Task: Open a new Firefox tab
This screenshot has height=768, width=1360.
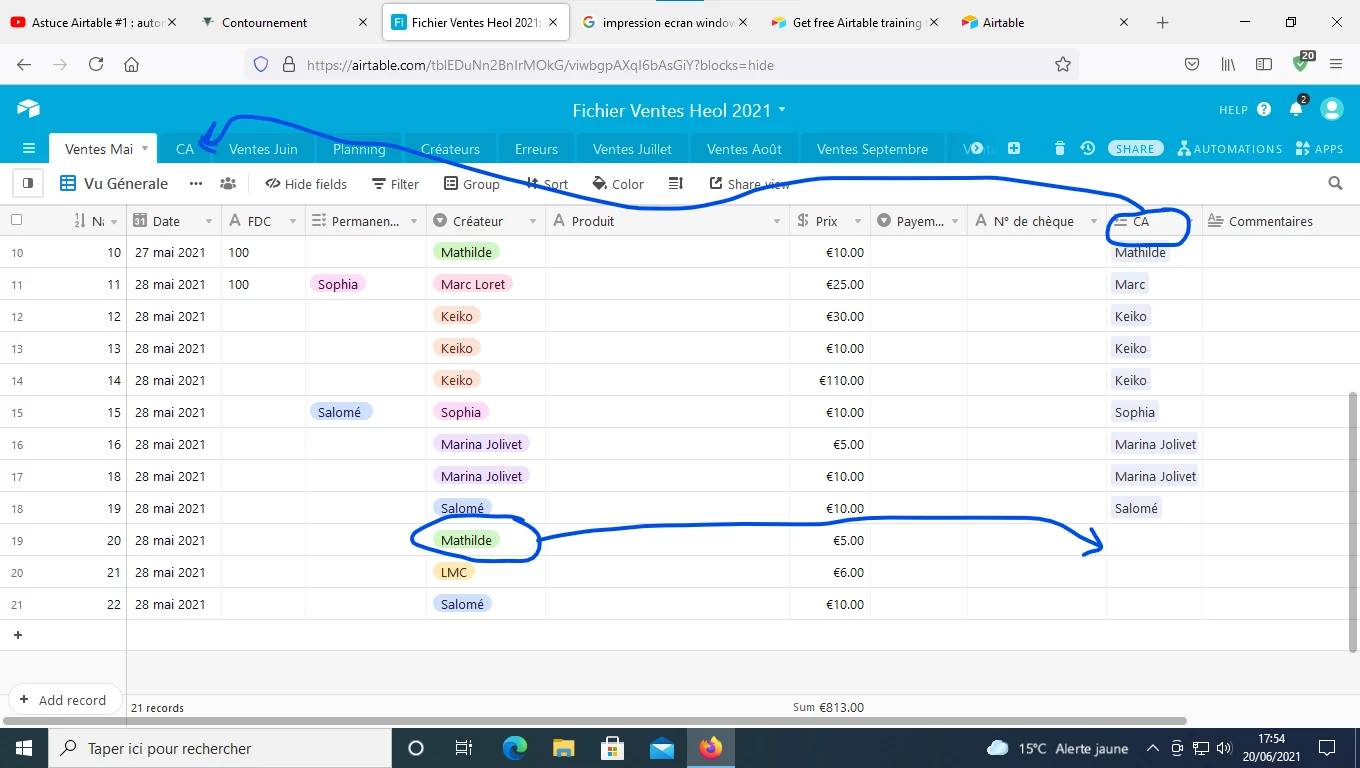Action: [x=1162, y=22]
